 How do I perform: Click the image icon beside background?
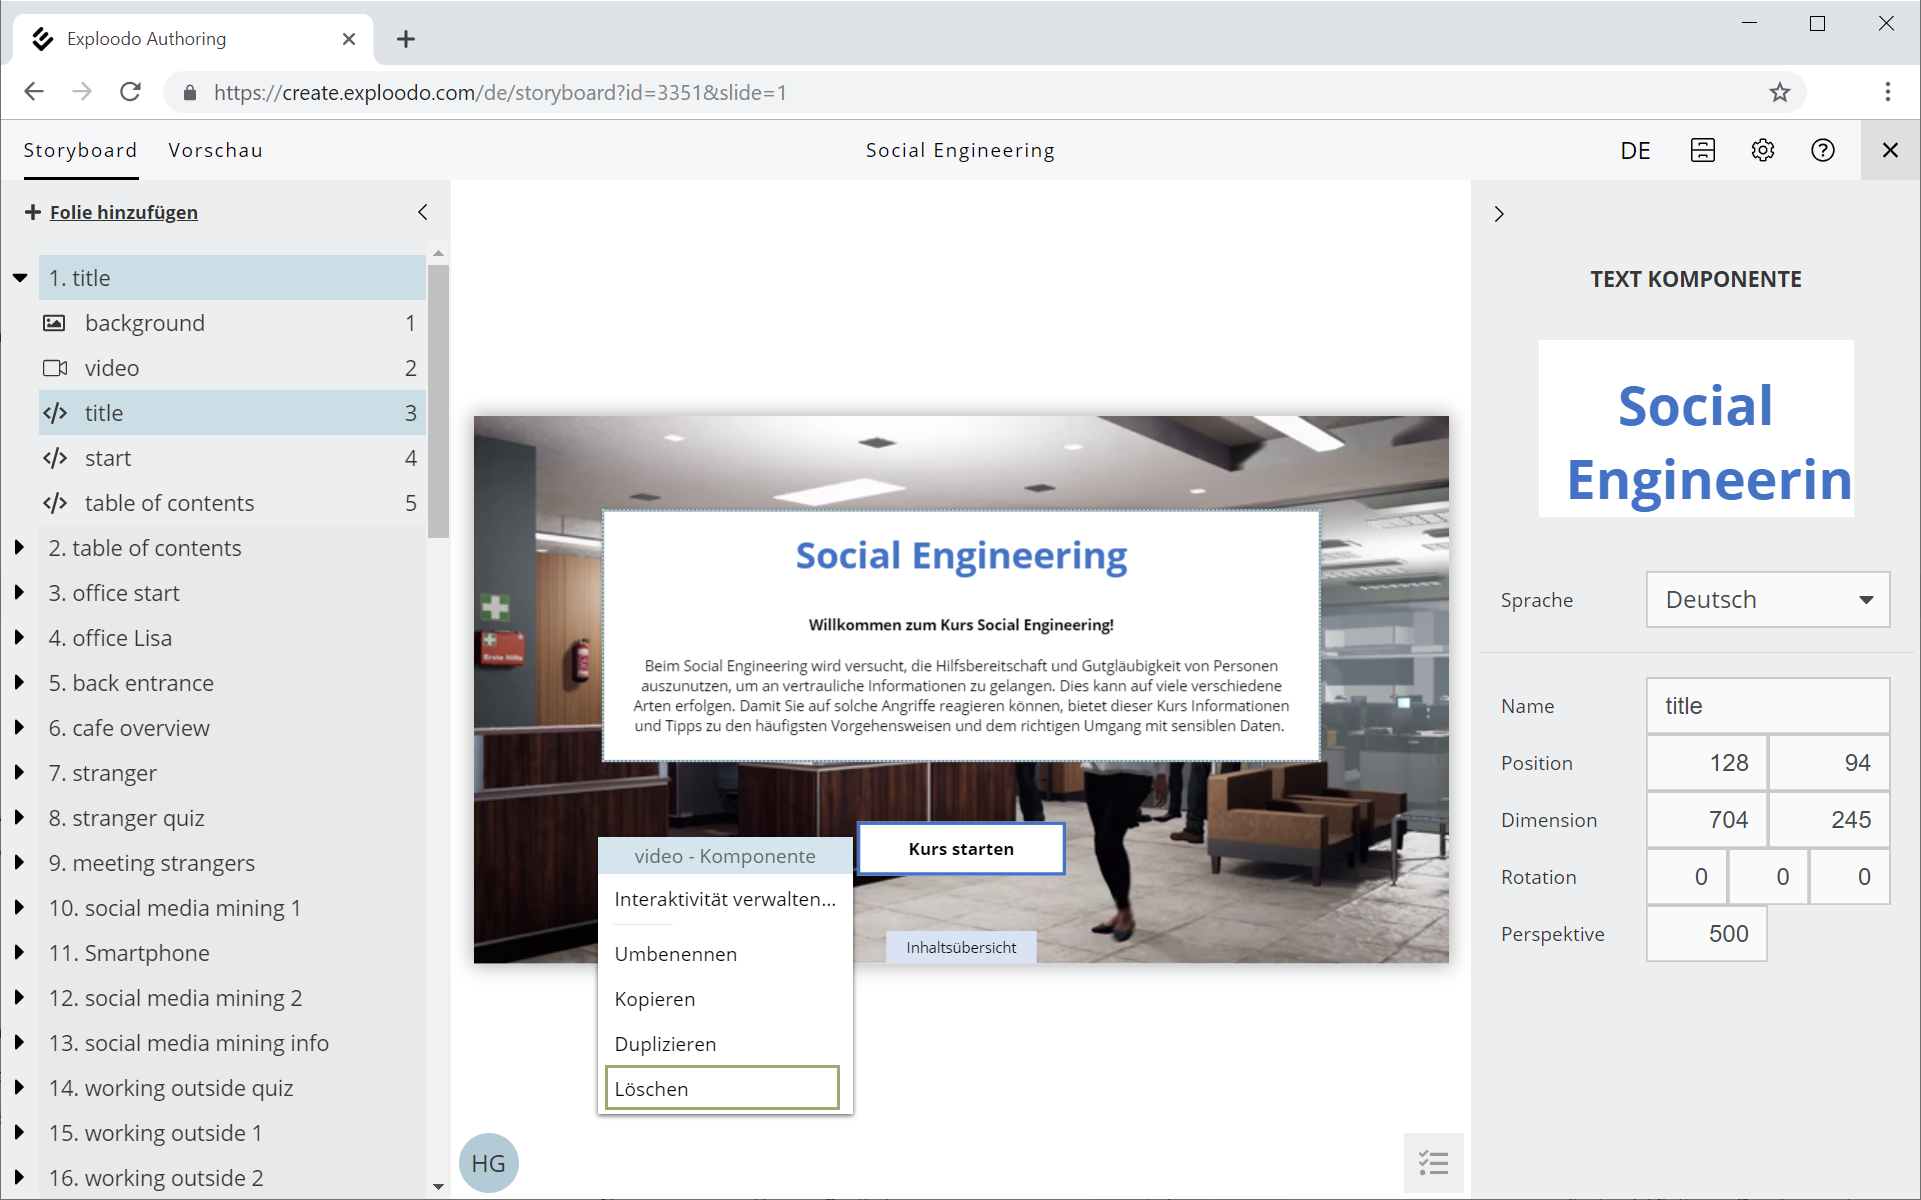(54, 323)
